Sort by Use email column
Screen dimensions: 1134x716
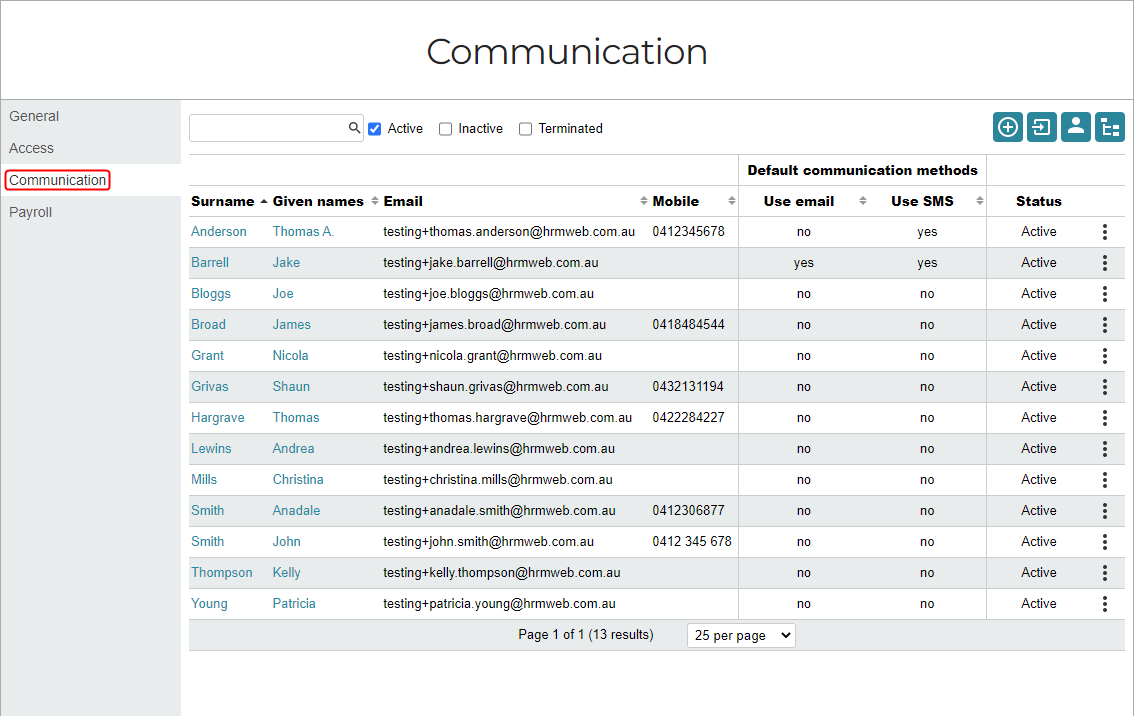click(798, 201)
